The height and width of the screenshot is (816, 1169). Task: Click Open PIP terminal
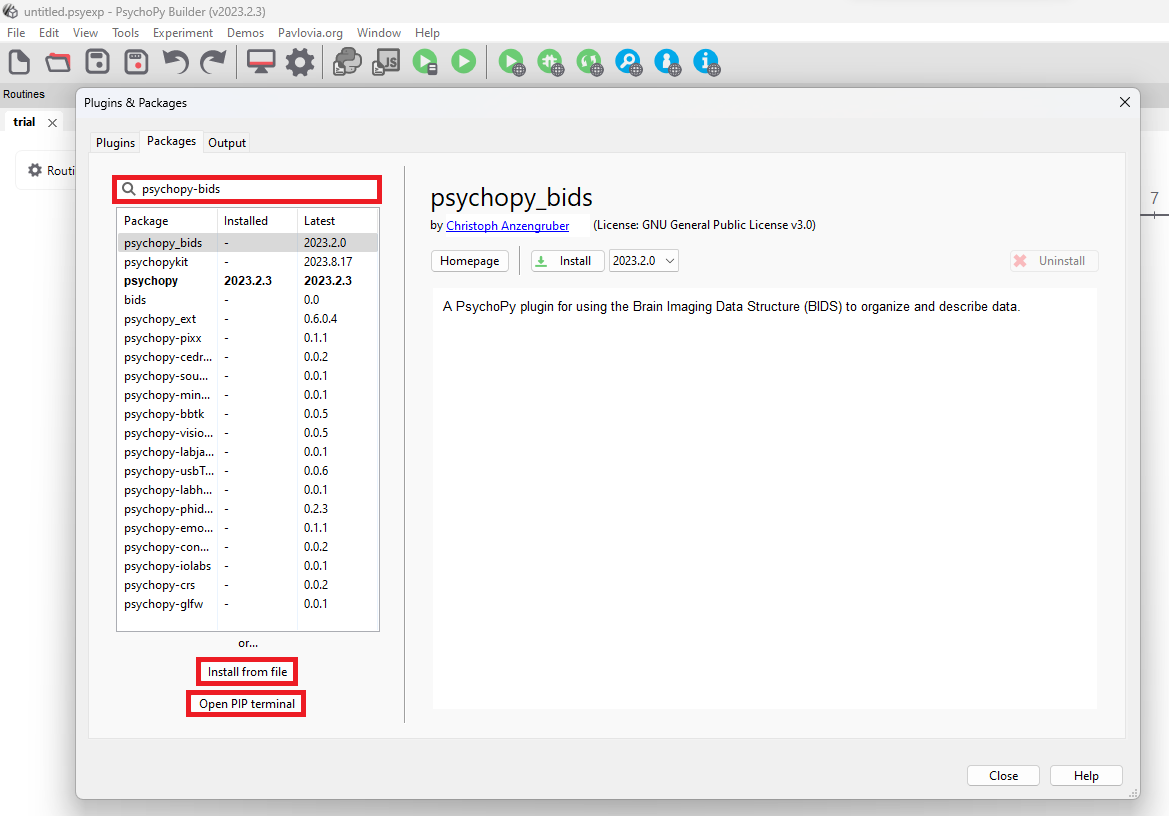[247, 704]
